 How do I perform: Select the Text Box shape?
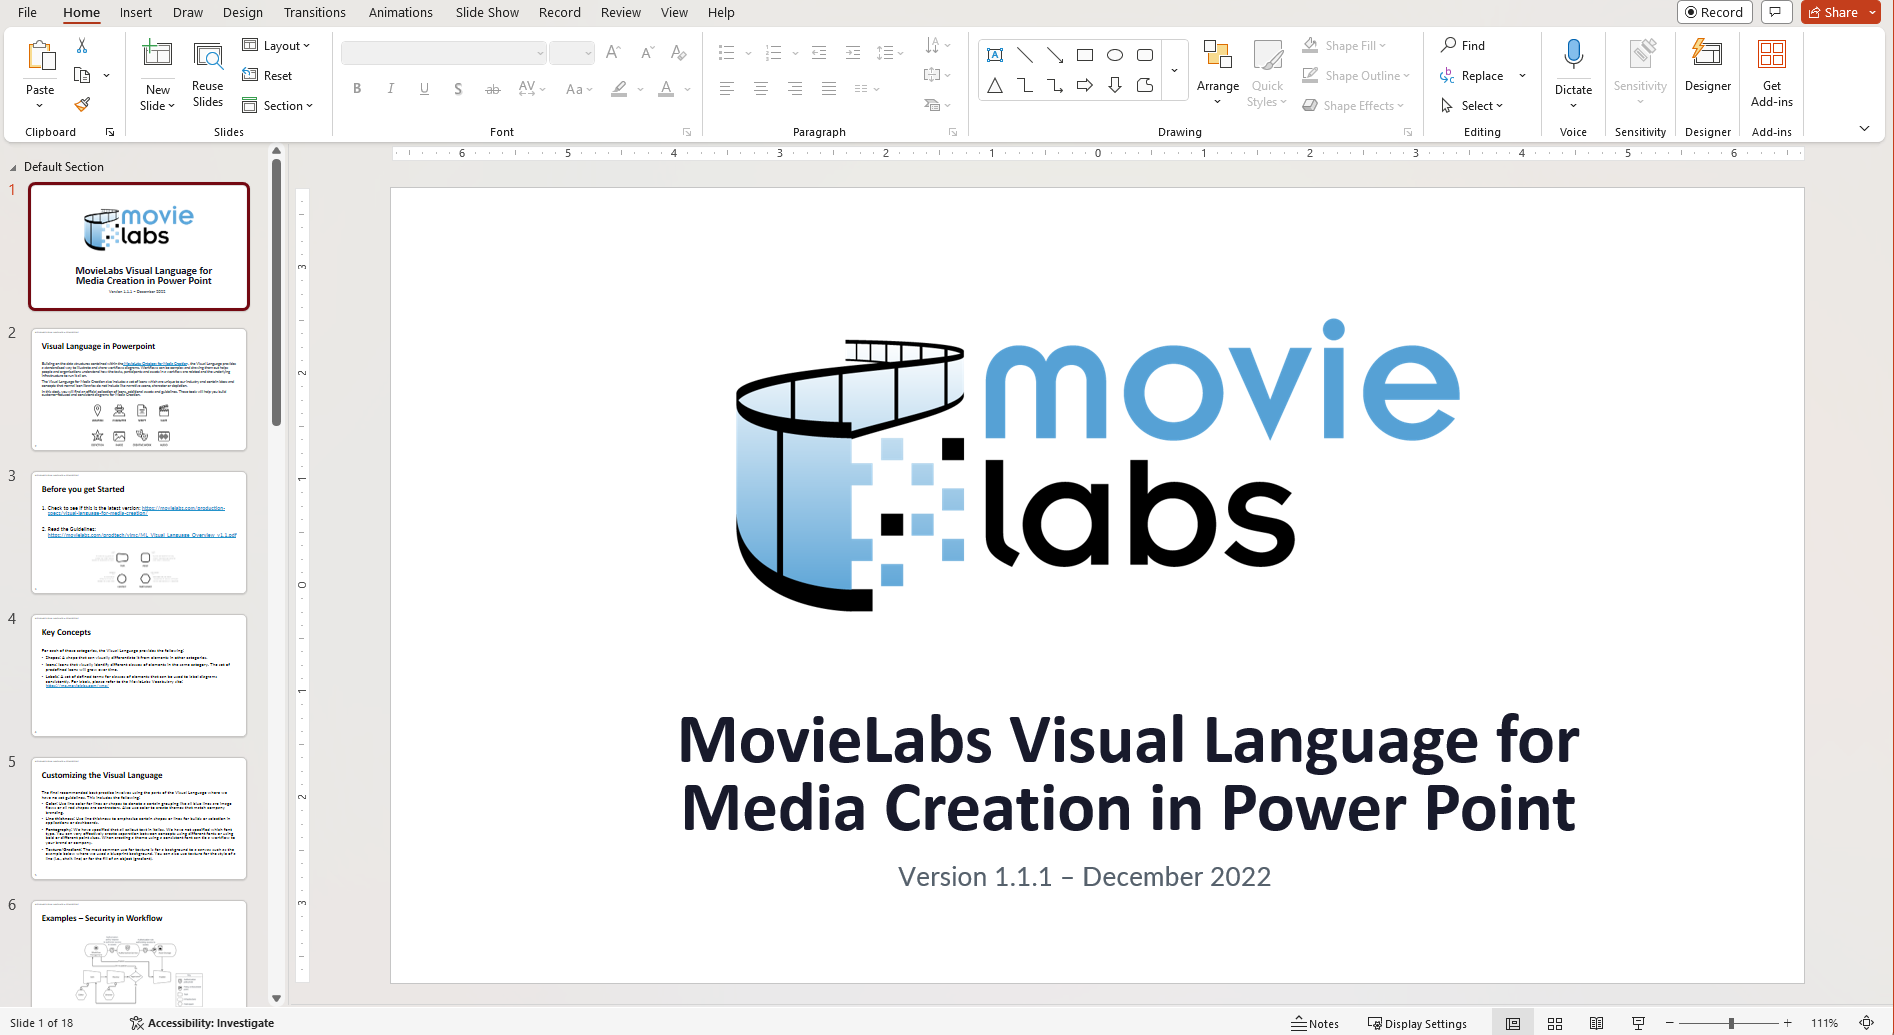tap(995, 55)
